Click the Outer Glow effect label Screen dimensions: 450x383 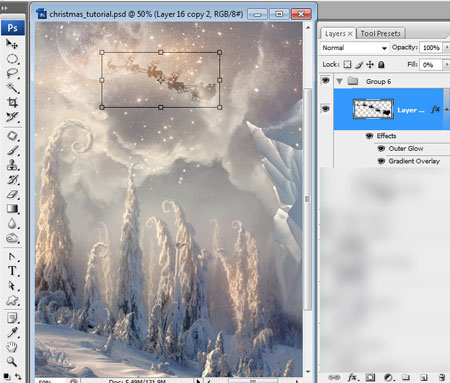pos(406,148)
